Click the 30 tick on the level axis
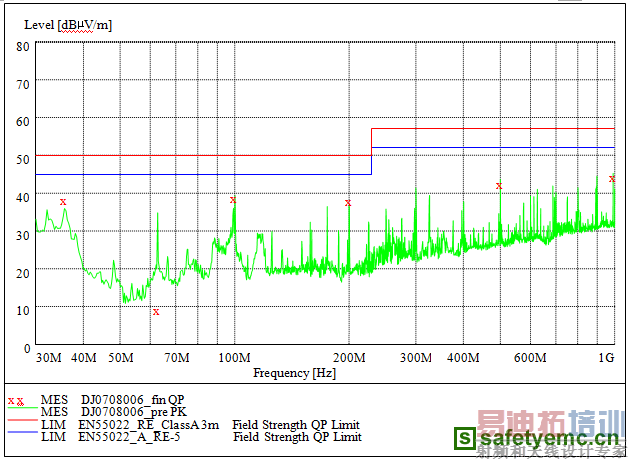 pyautogui.click(x=23, y=235)
